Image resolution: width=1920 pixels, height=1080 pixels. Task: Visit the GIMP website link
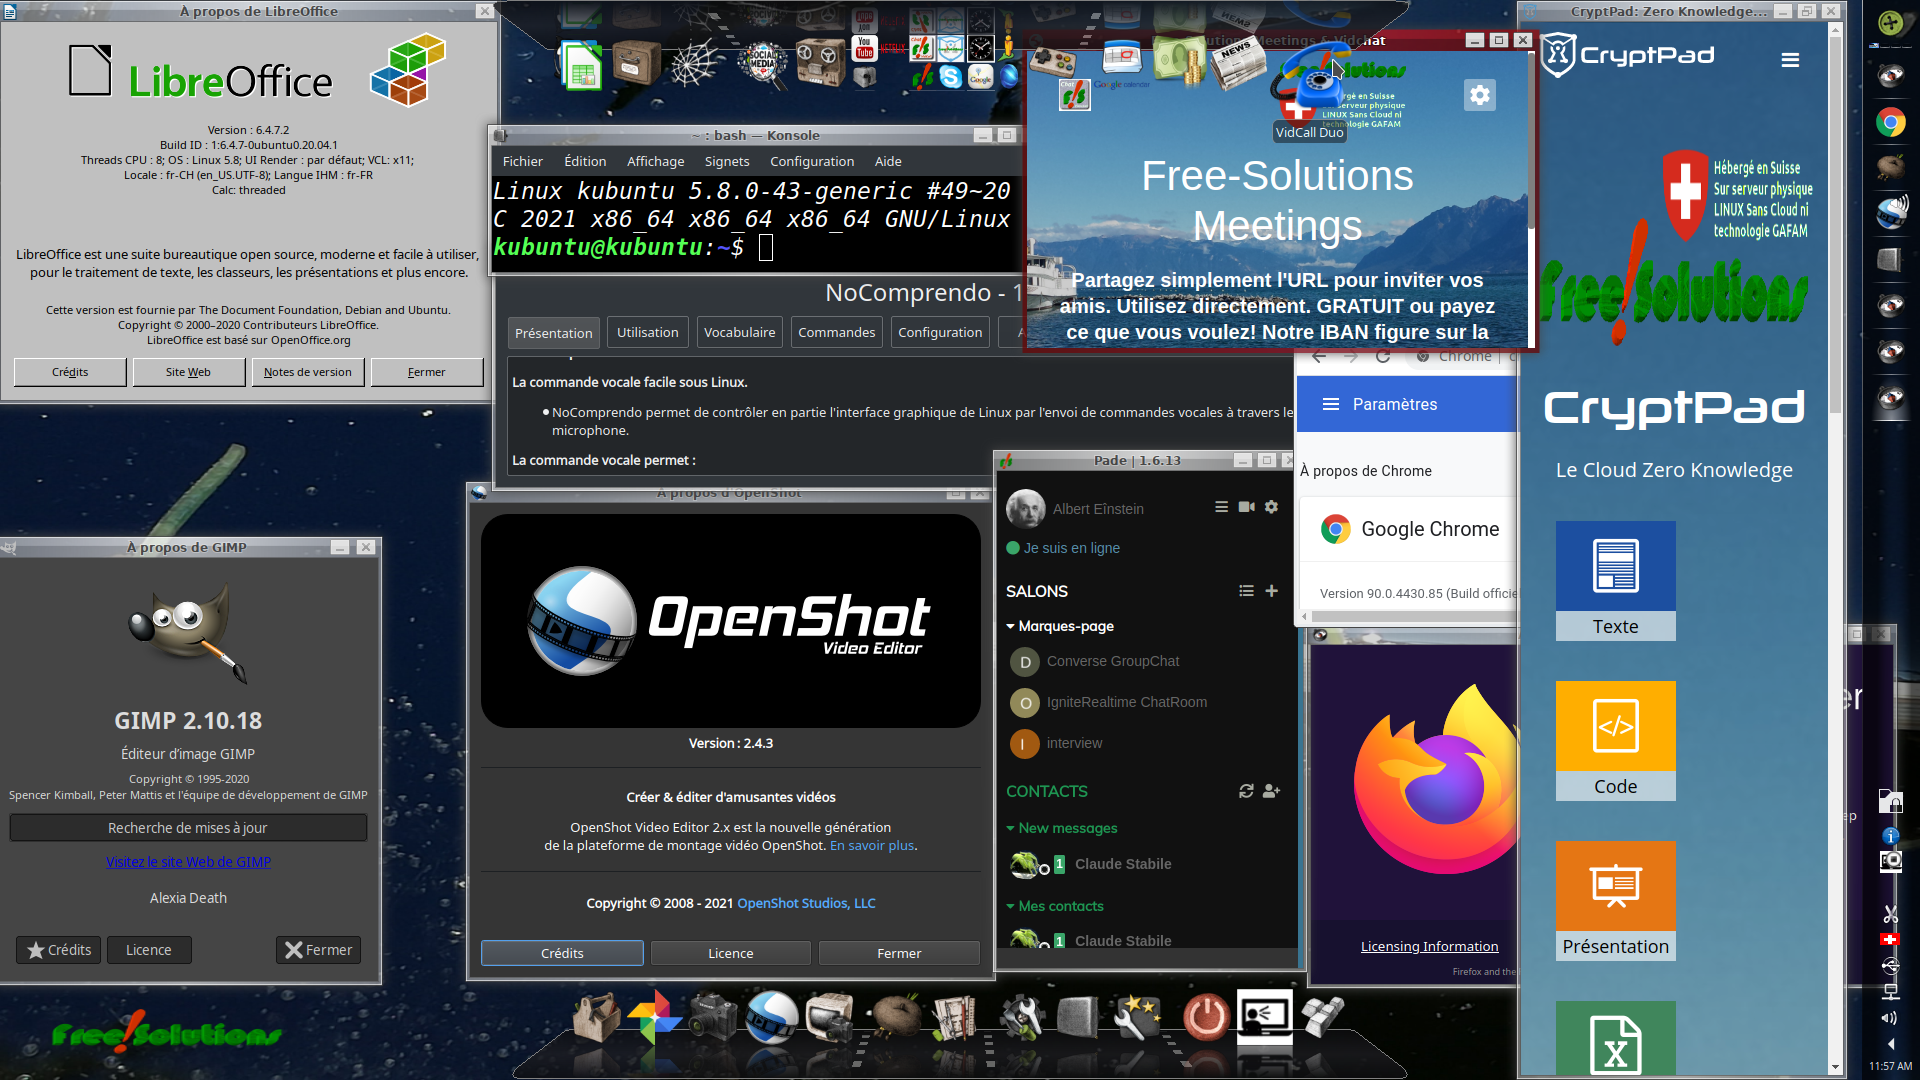tap(188, 862)
